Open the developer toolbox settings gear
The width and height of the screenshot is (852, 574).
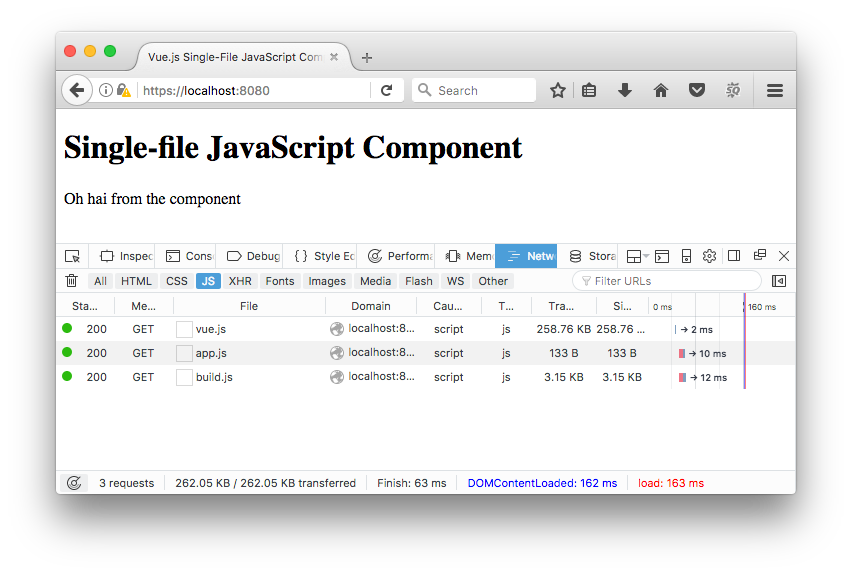pos(709,256)
